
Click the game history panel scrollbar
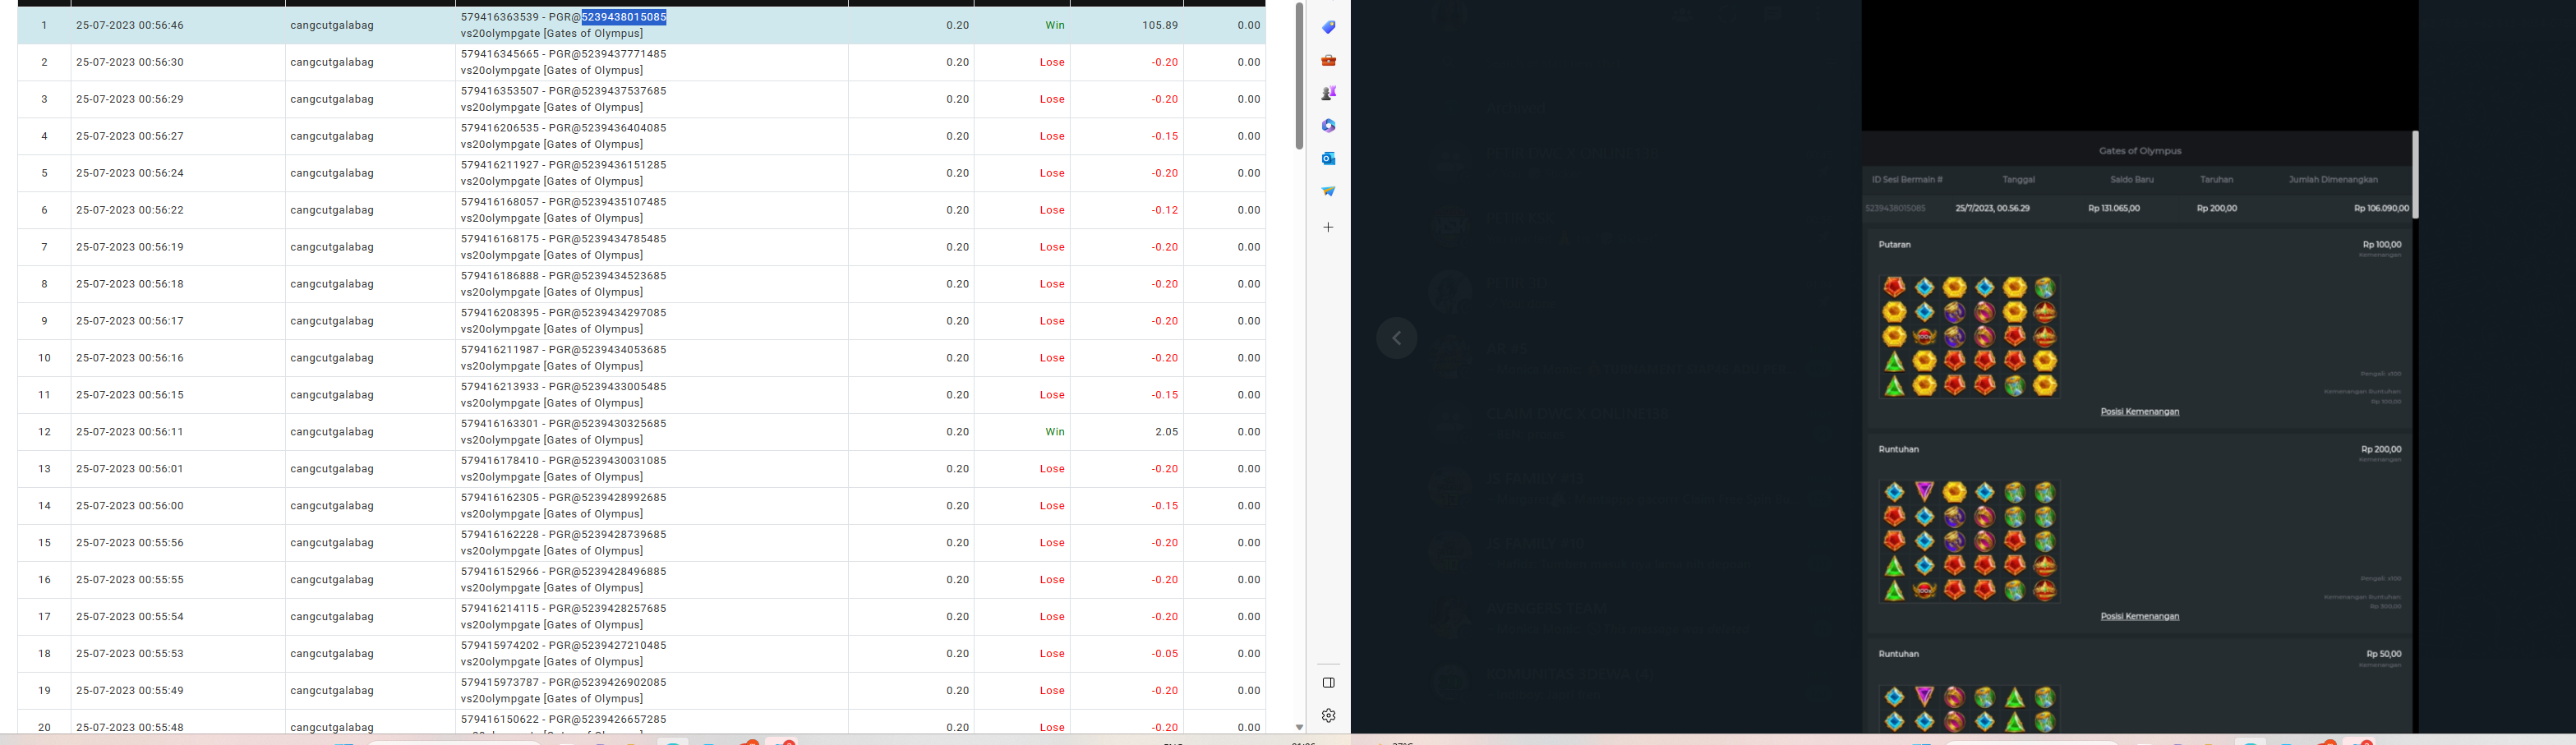[2415, 175]
